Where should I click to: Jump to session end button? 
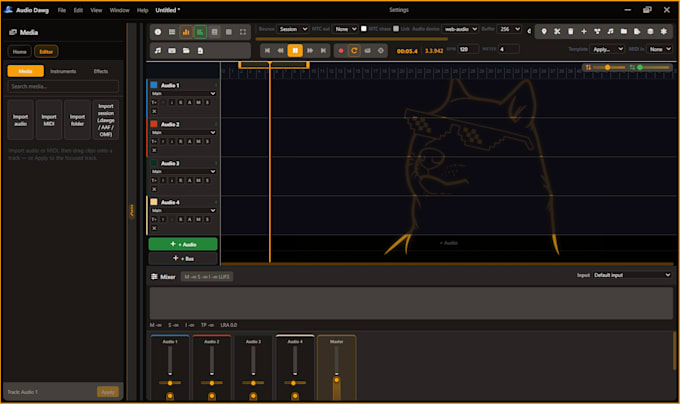(324, 51)
